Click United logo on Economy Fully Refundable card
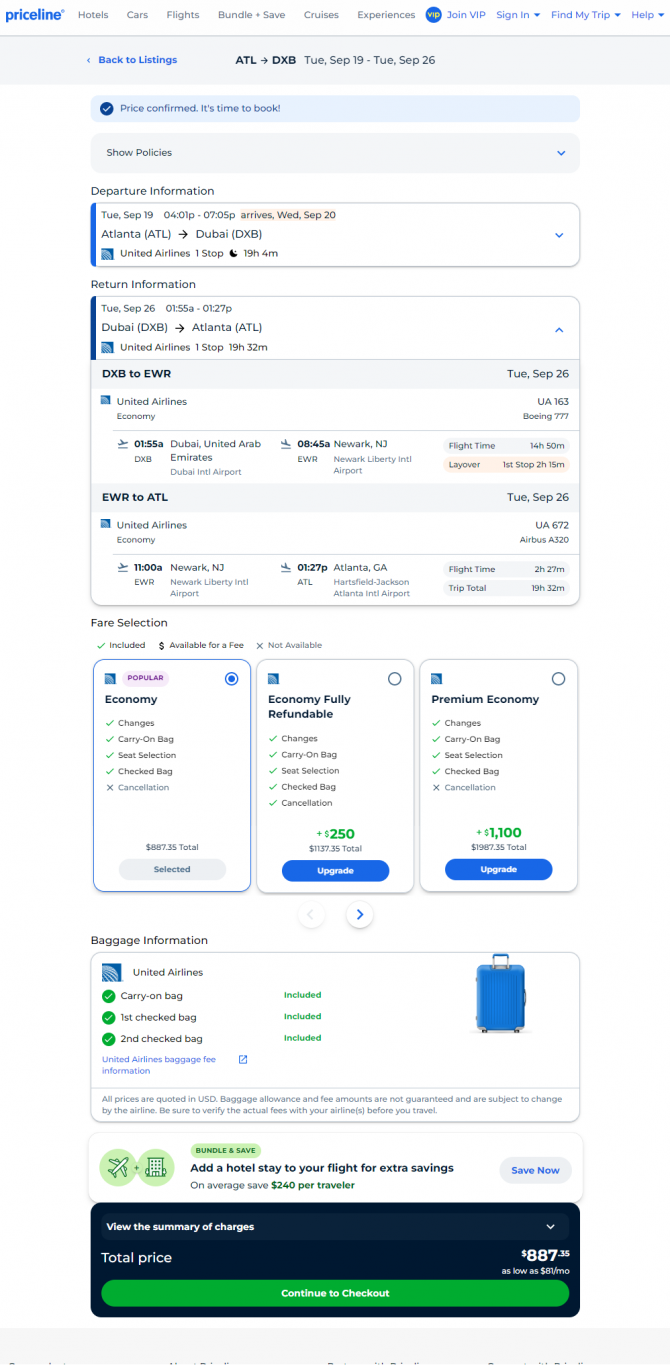This screenshot has height=1365, width=670. pos(273,678)
